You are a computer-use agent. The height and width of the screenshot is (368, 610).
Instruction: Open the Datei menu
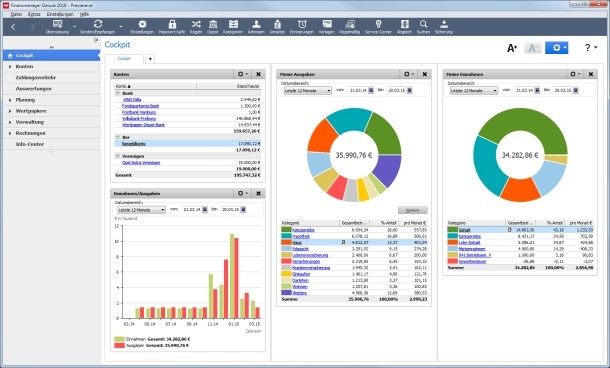coord(16,14)
